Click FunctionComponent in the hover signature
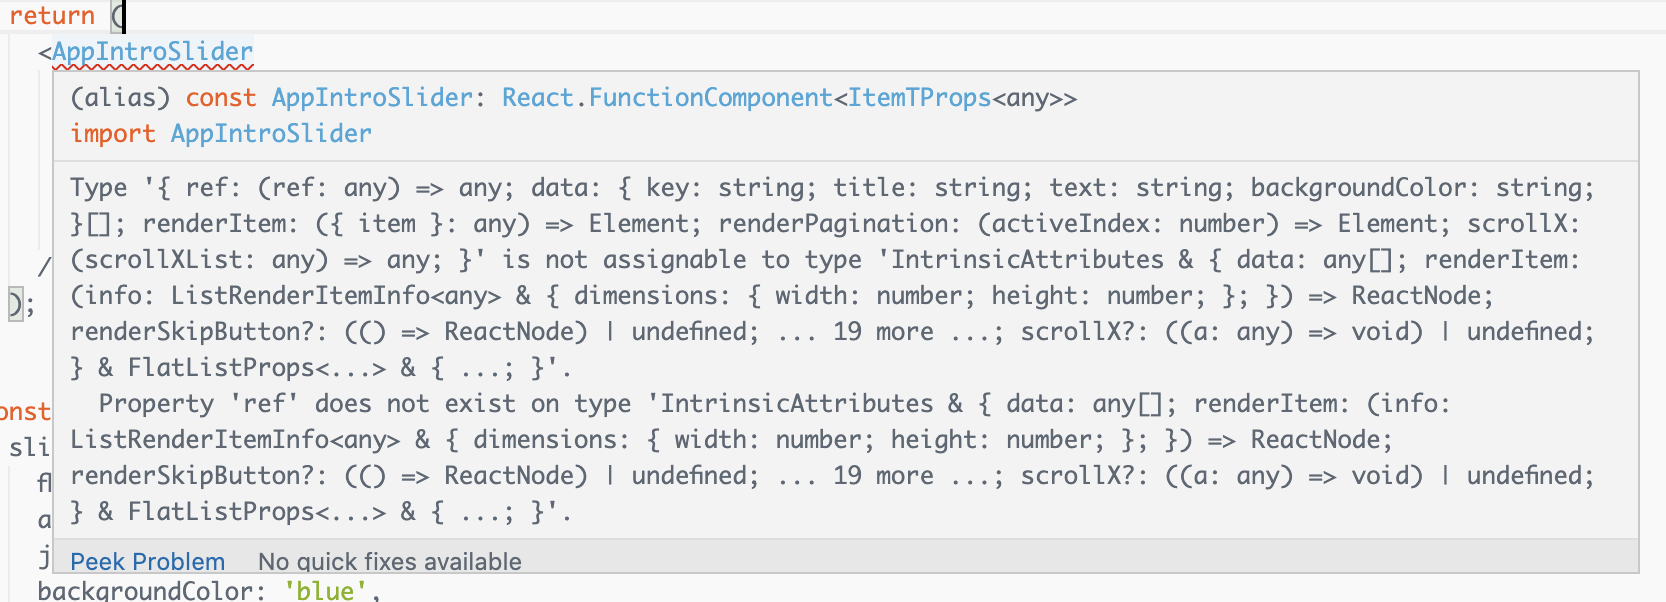This screenshot has width=1666, height=602. [710, 98]
